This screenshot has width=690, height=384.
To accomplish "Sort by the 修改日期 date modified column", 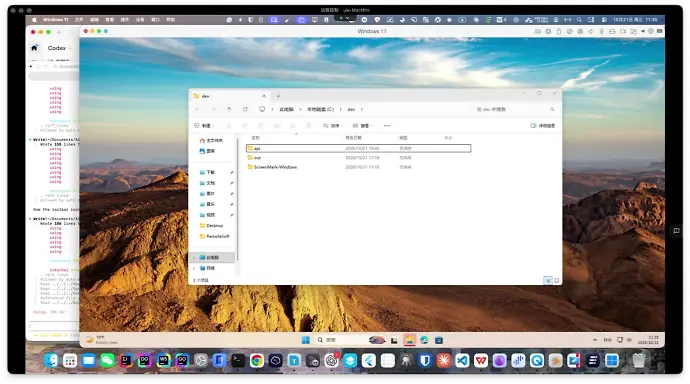I will (352, 138).
